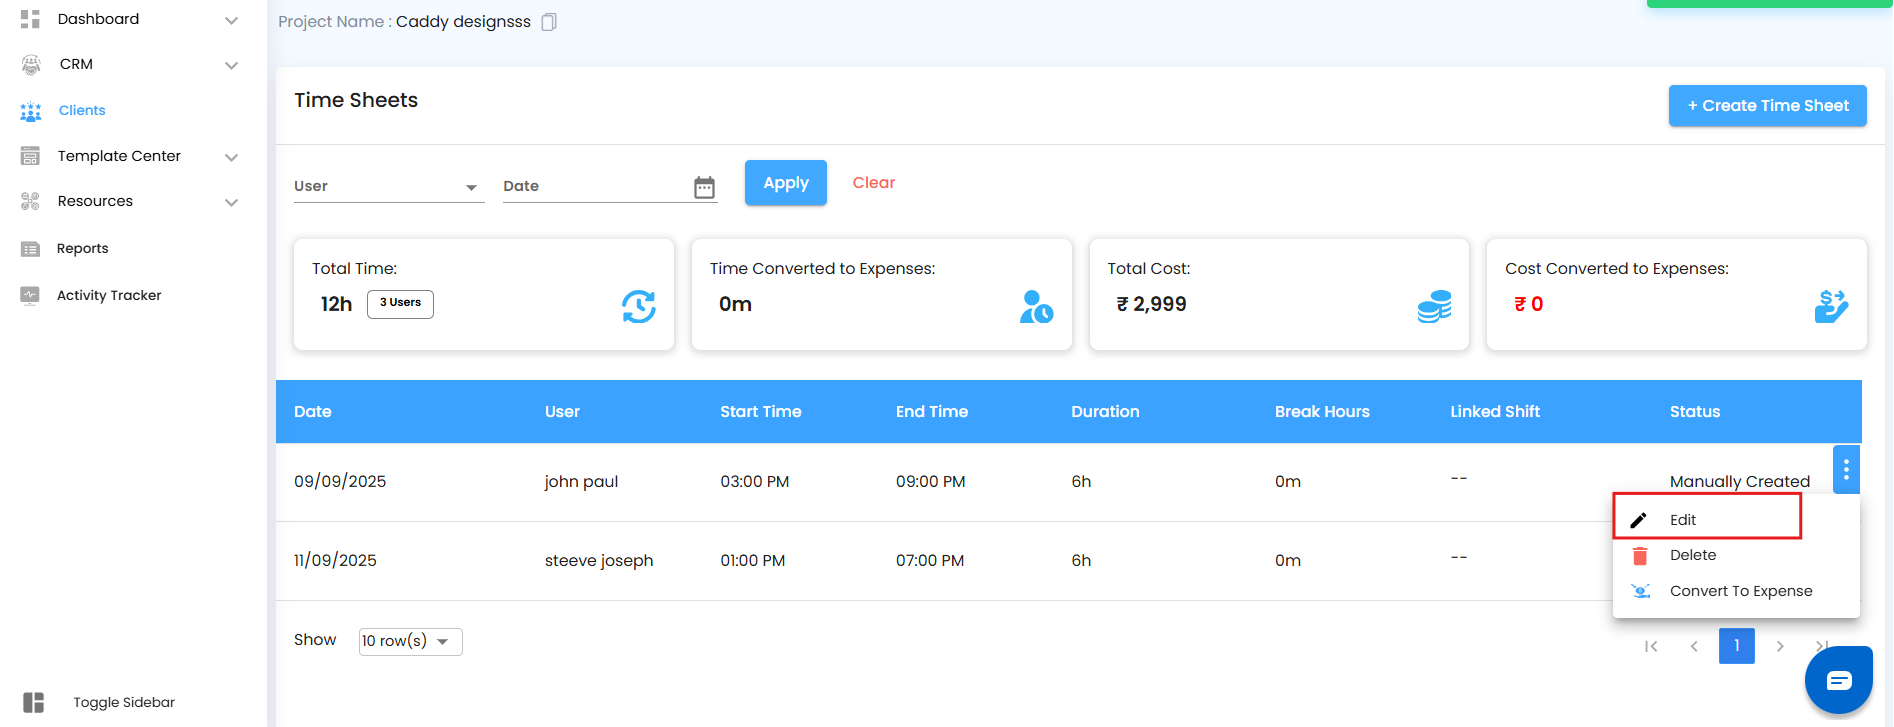Go to Clients in the sidebar
The height and width of the screenshot is (727, 1894).
tap(82, 110)
